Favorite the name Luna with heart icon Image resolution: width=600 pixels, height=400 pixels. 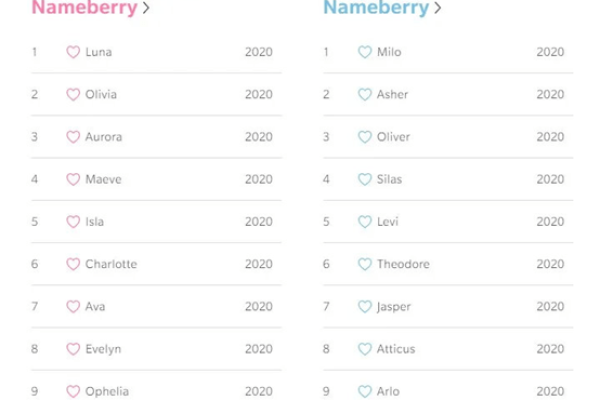pyautogui.click(x=73, y=52)
